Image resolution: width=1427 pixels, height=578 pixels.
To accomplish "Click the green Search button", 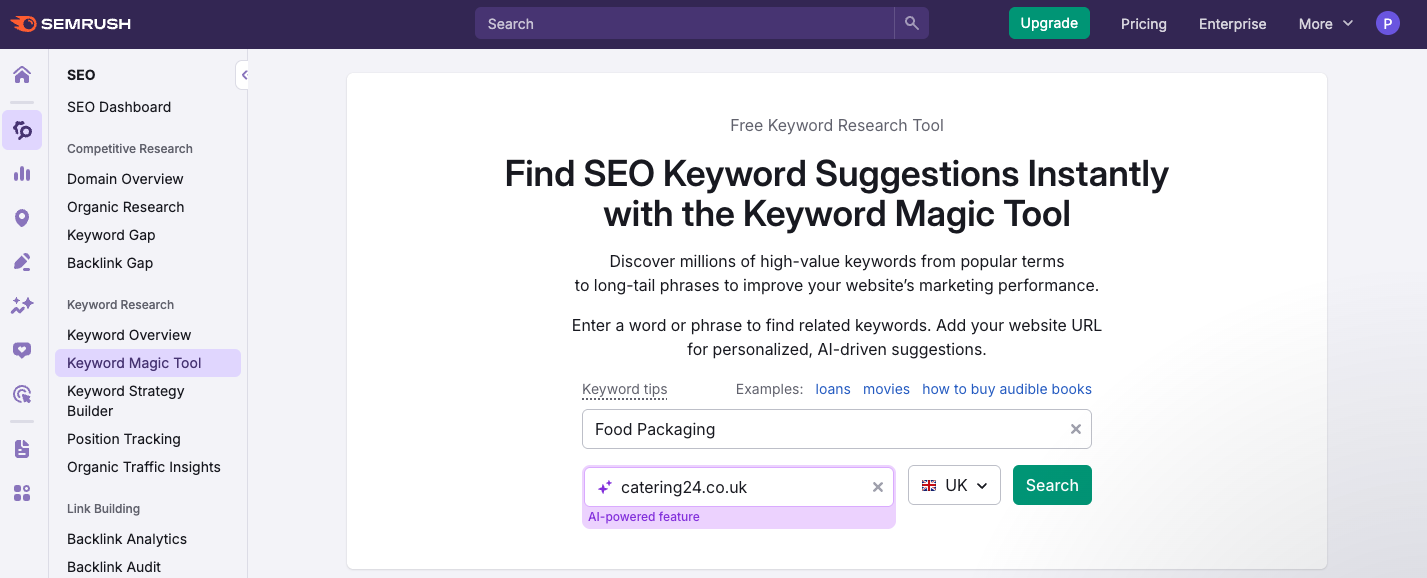I will pyautogui.click(x=1052, y=485).
